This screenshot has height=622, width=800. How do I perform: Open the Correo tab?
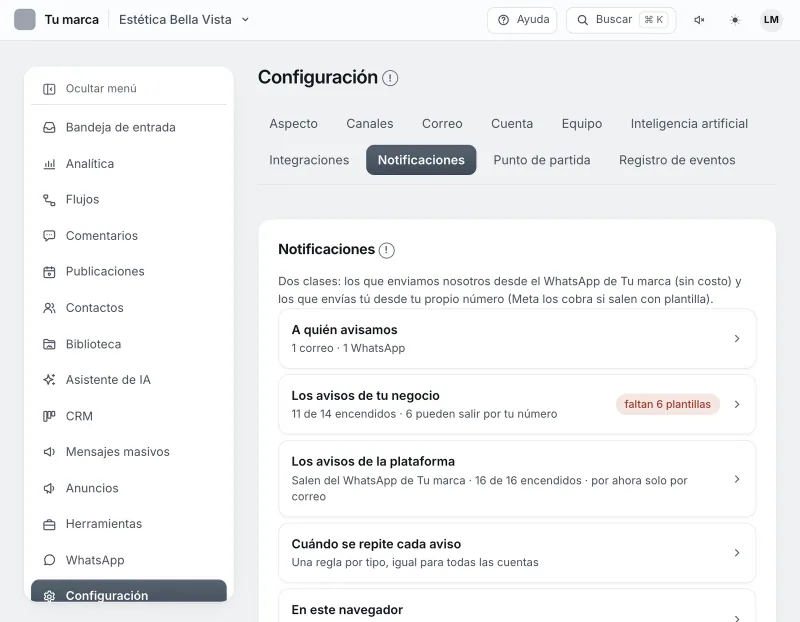click(442, 124)
